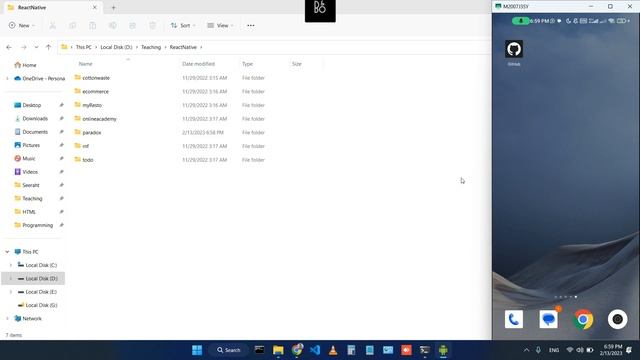This screenshot has width=640, height=360.
Task: Click the Cut icon in Explorer toolbar
Action: tap(53, 26)
